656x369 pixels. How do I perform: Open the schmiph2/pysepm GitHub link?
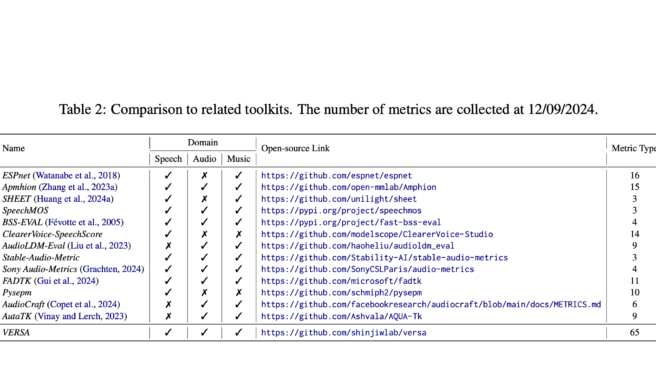point(341,293)
